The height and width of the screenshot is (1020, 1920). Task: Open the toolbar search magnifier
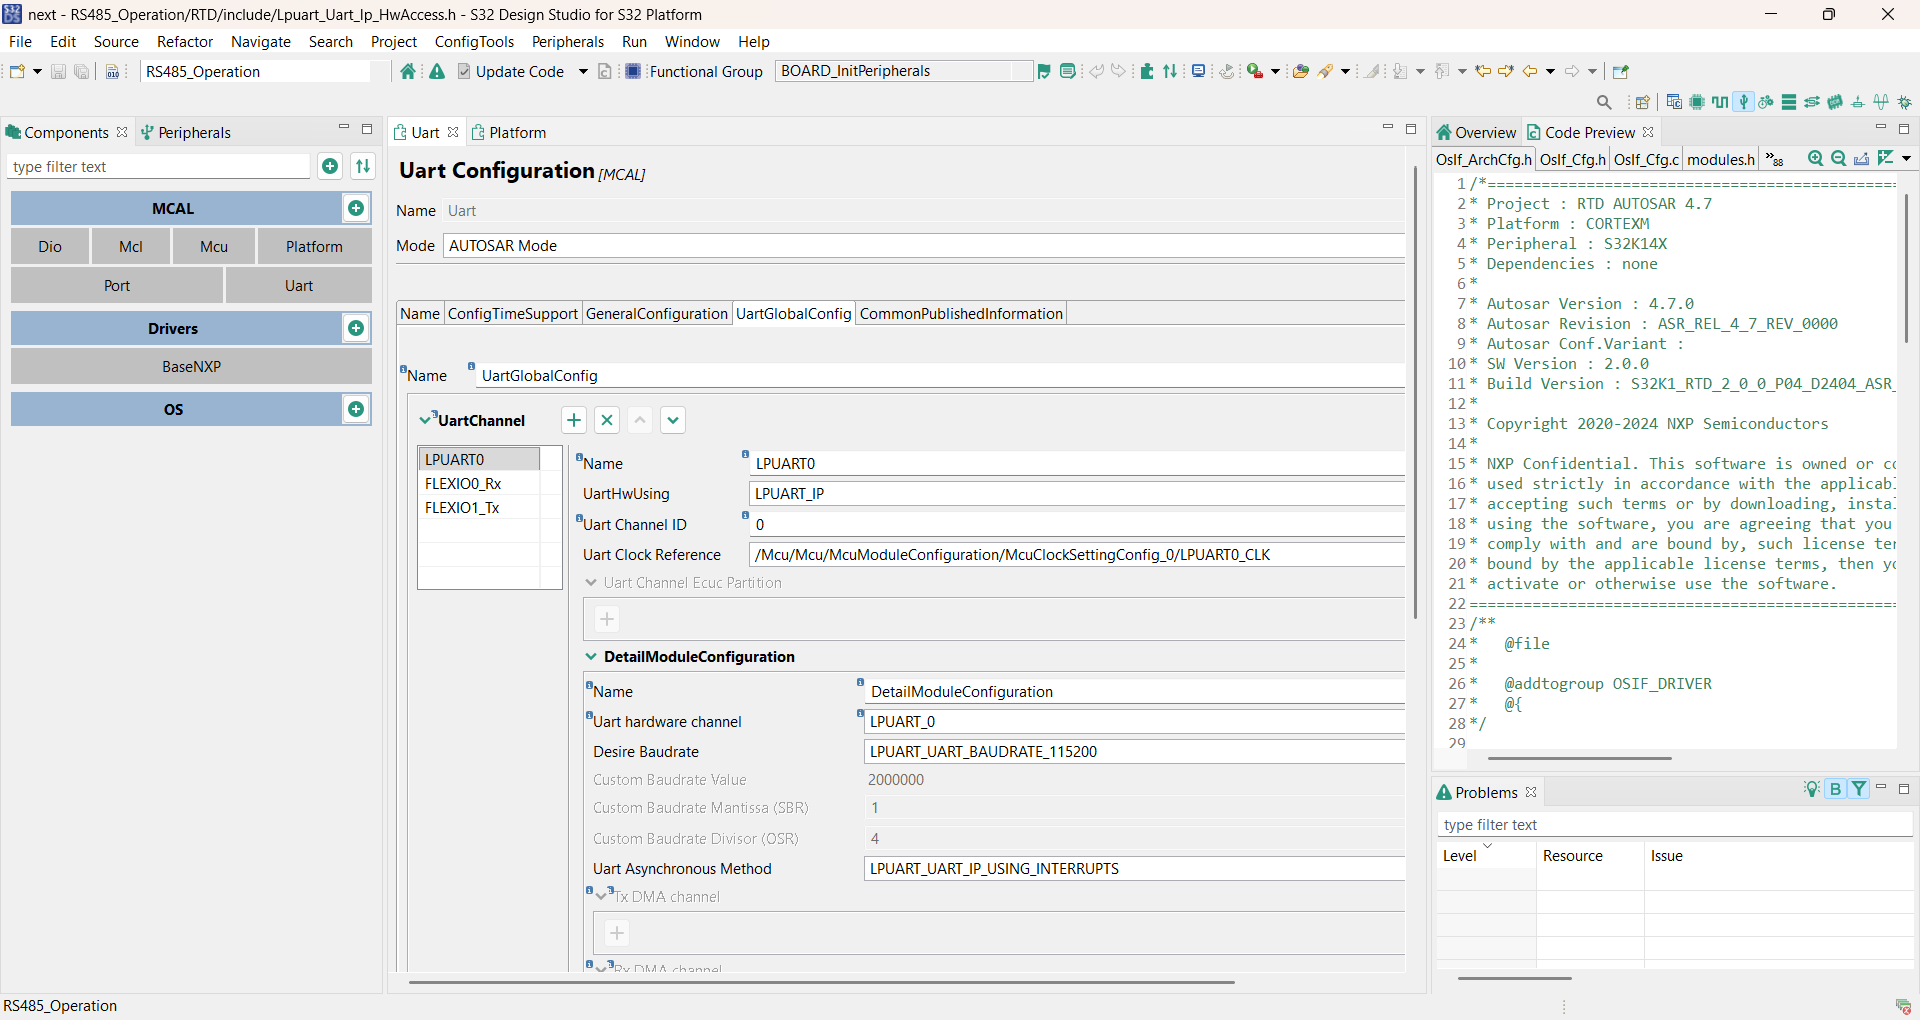[x=1604, y=102]
